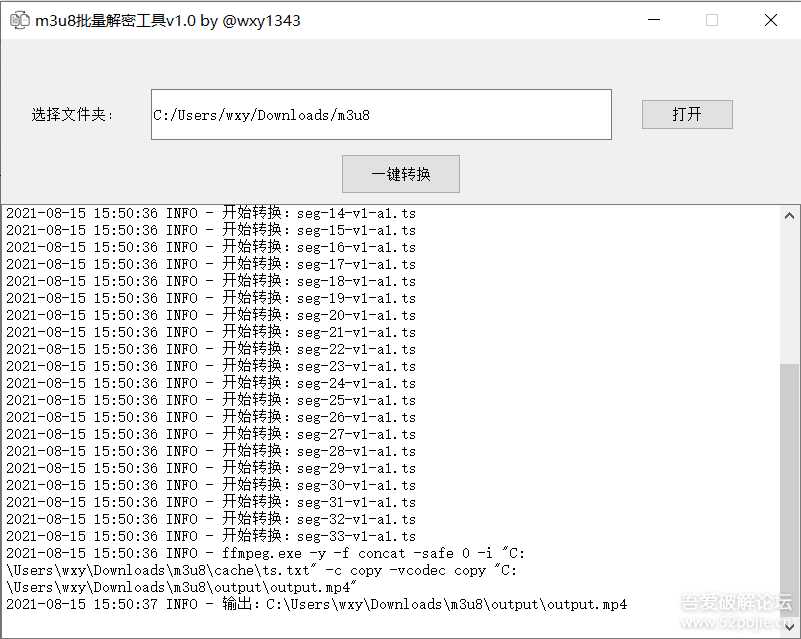
Task: Click the m3u8 tool icon in the title bar
Action: click(x=19, y=19)
